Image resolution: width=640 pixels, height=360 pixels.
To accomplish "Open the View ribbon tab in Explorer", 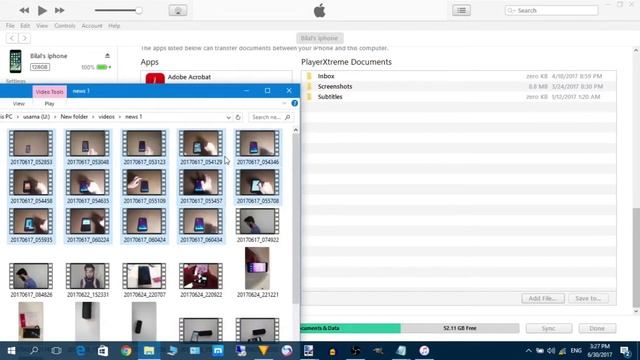I will tap(19, 104).
